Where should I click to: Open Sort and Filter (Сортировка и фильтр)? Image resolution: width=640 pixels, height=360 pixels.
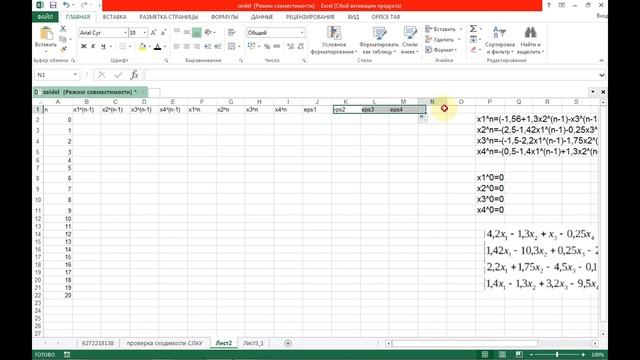[x=500, y=40]
